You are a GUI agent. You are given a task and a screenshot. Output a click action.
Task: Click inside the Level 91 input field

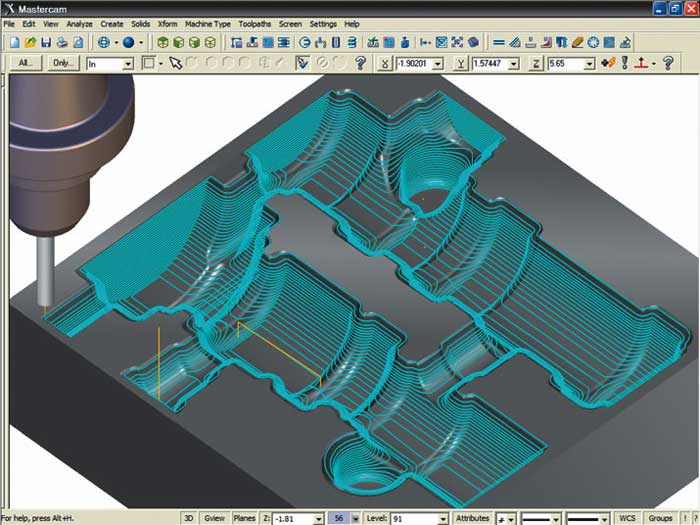point(414,519)
